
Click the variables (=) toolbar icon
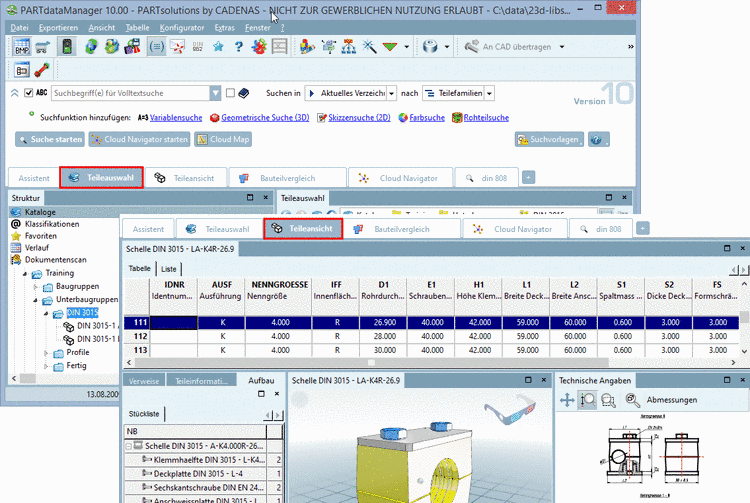coord(156,46)
